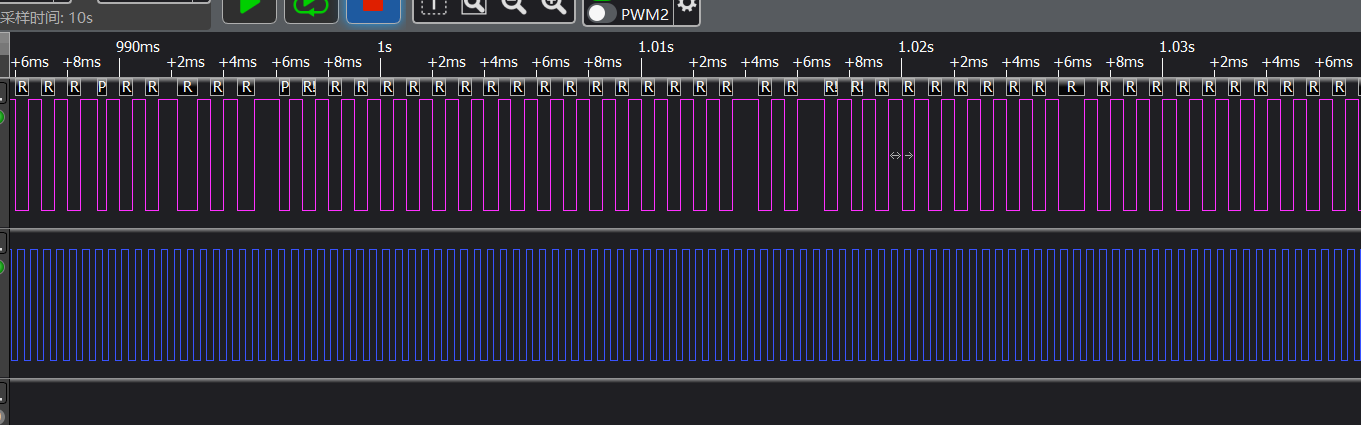Click the measurement arrows on the magenta waveform
Screen dimensions: 1361x425
pyautogui.click(x=902, y=155)
